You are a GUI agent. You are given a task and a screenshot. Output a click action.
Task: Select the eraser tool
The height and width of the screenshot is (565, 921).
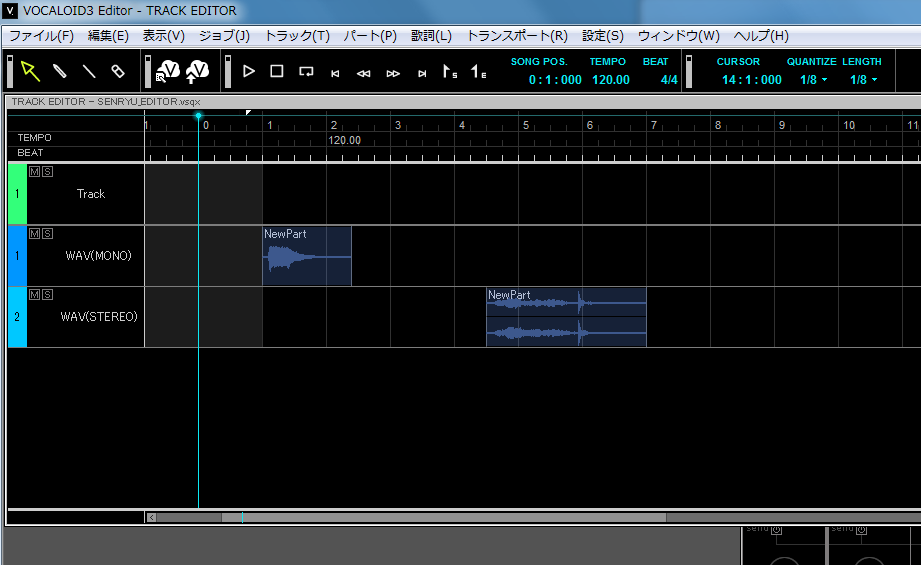[118, 71]
